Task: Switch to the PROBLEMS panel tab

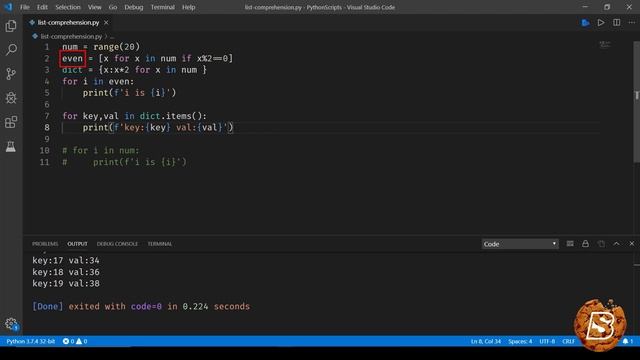Action: tap(45, 244)
